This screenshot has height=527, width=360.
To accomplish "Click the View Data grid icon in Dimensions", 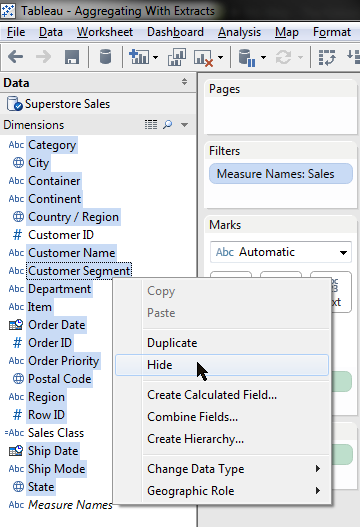I will click(151, 125).
